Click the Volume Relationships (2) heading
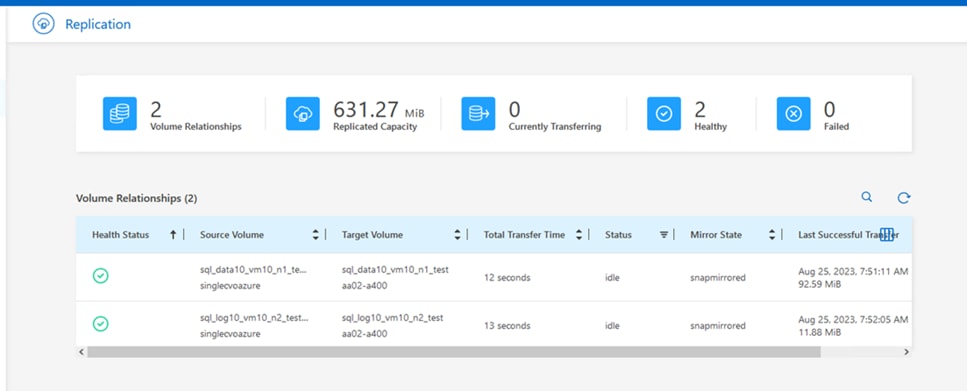Image resolution: width=967 pixels, height=391 pixels. point(136,199)
